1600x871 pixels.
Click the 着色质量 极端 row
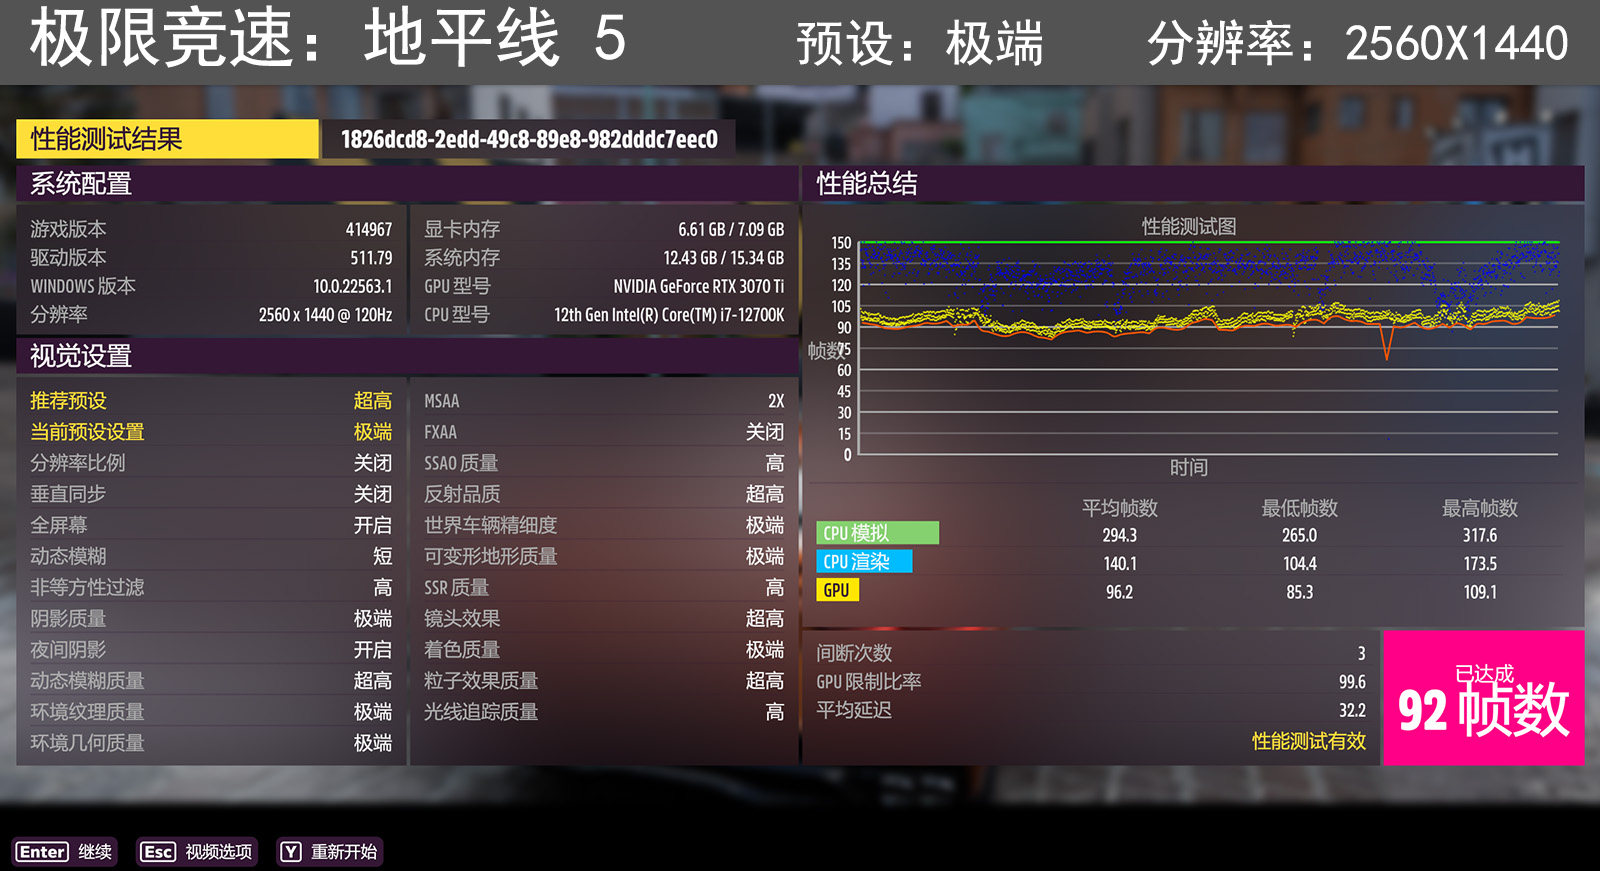coord(604,650)
